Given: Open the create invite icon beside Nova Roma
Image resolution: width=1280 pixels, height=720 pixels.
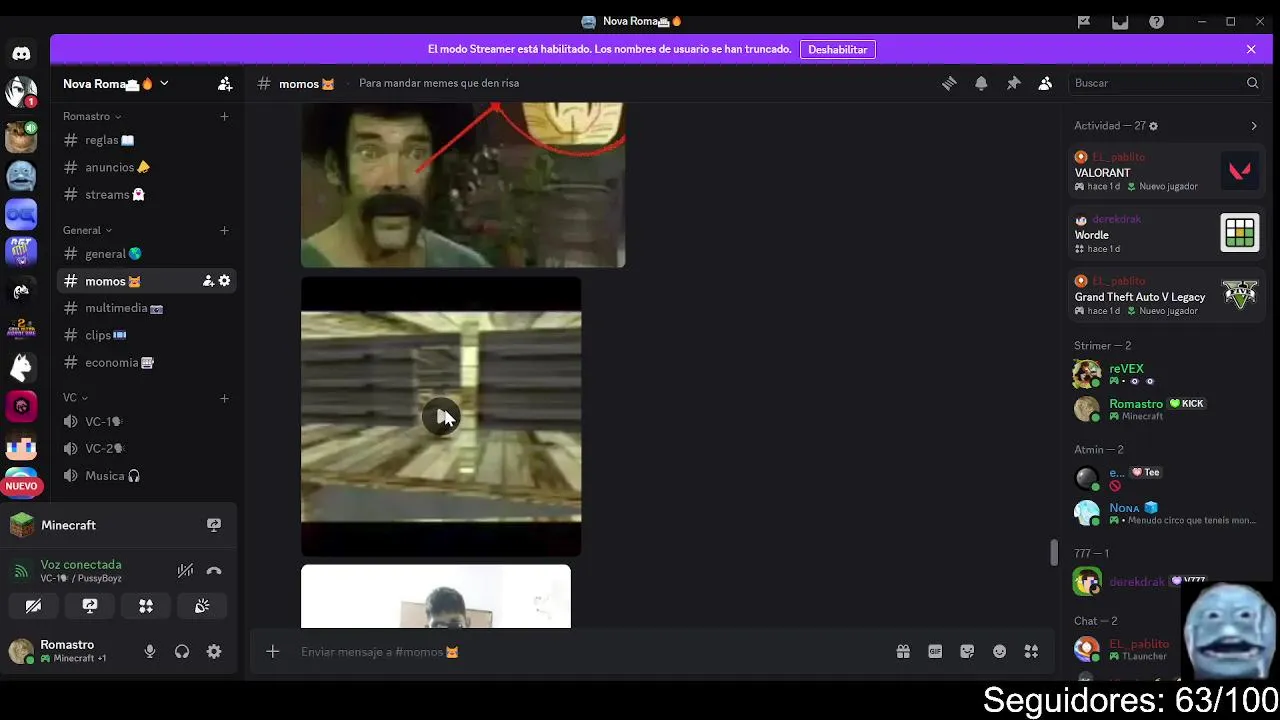Looking at the screenshot, I should click(x=225, y=84).
